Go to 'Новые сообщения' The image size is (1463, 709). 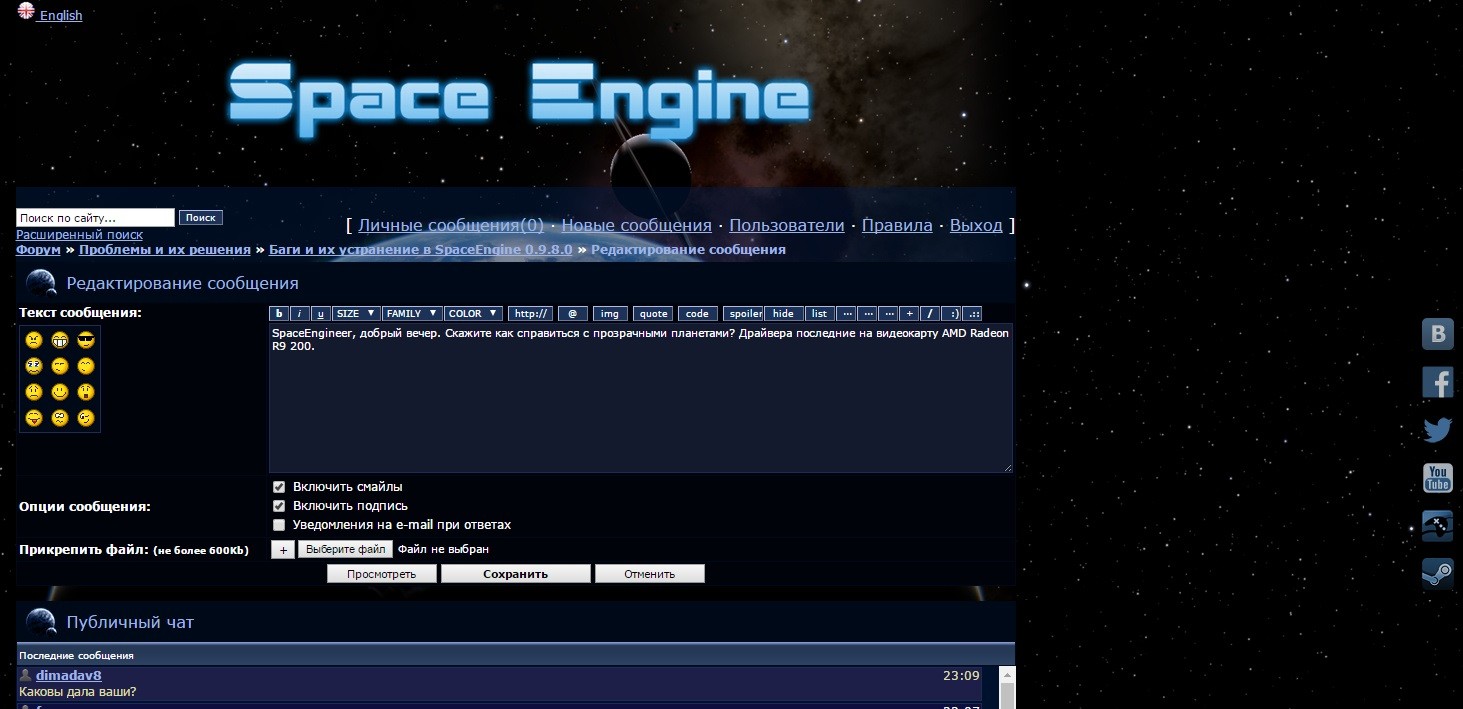[637, 226]
